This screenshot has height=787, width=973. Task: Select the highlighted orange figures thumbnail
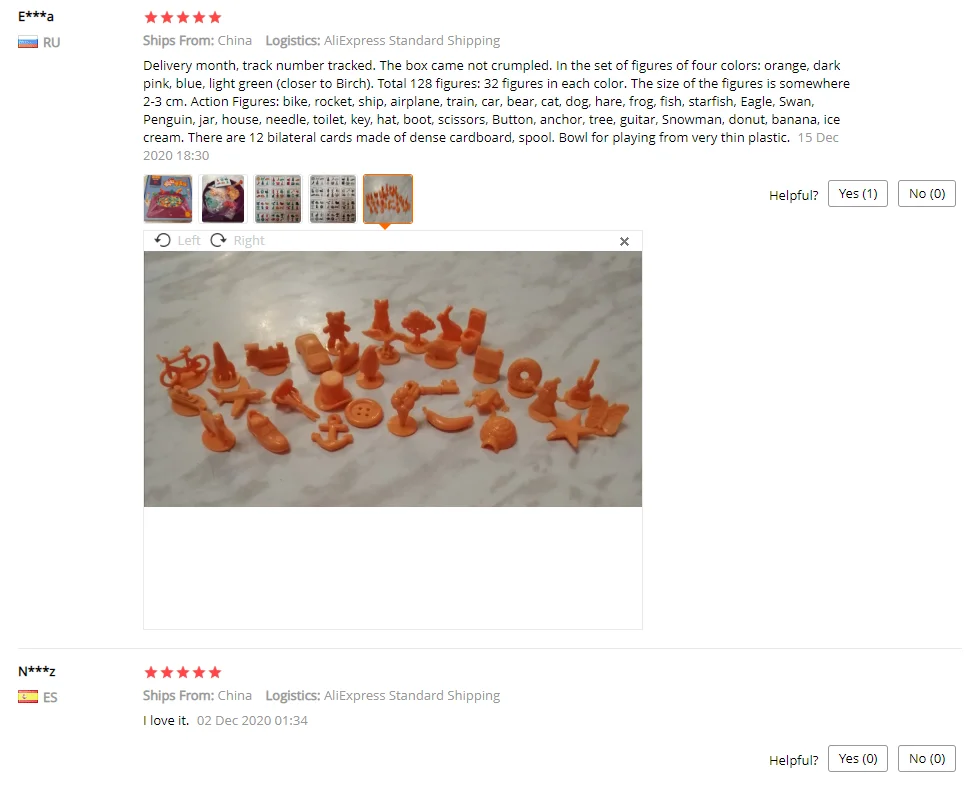coord(388,199)
